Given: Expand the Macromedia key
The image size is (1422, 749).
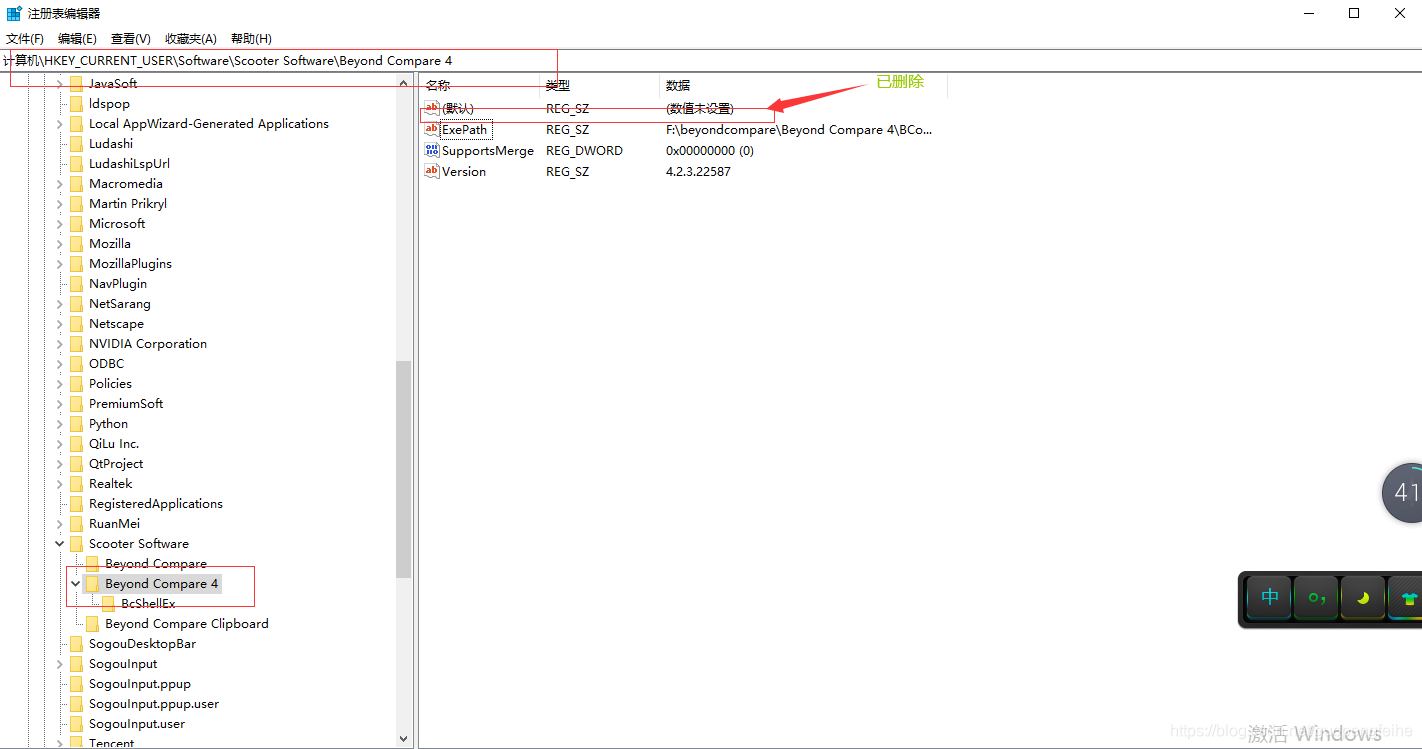Looking at the screenshot, I should (x=60, y=184).
